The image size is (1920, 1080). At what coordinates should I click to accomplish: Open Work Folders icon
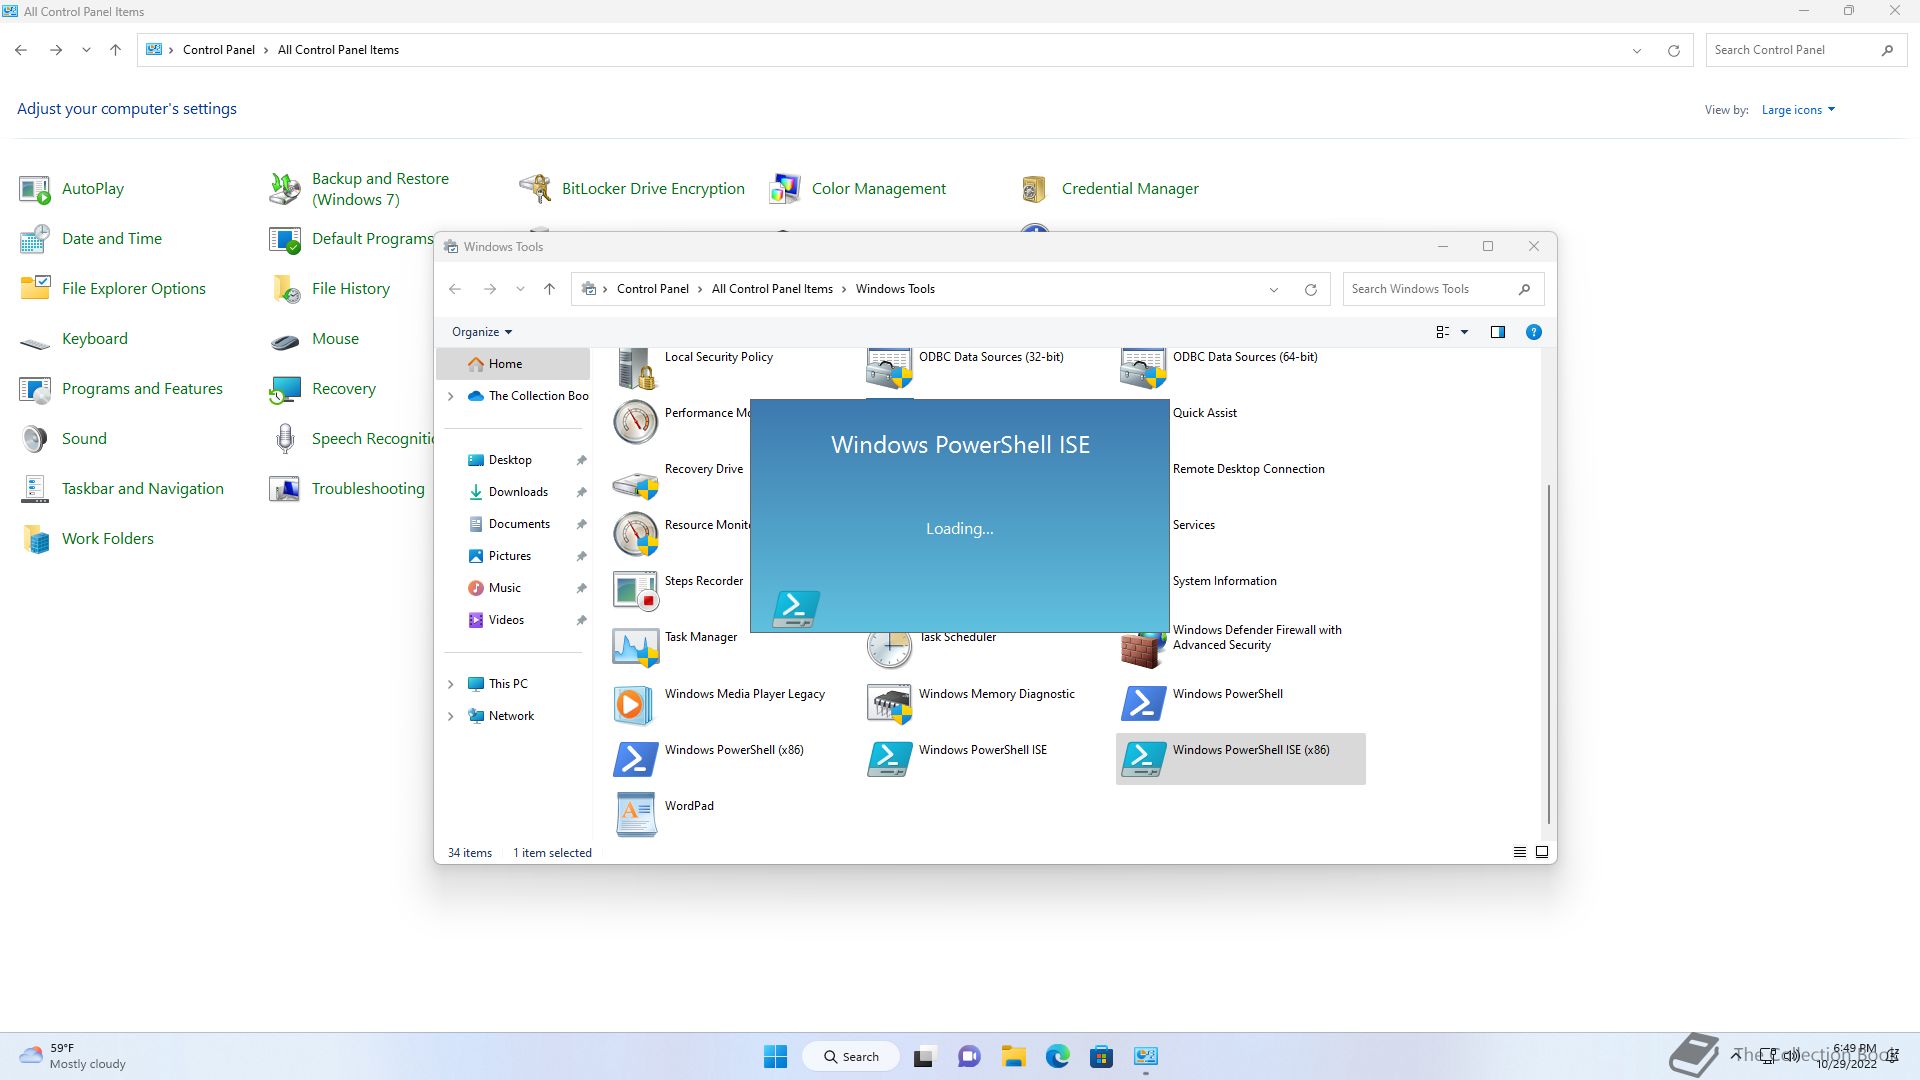pos(35,539)
